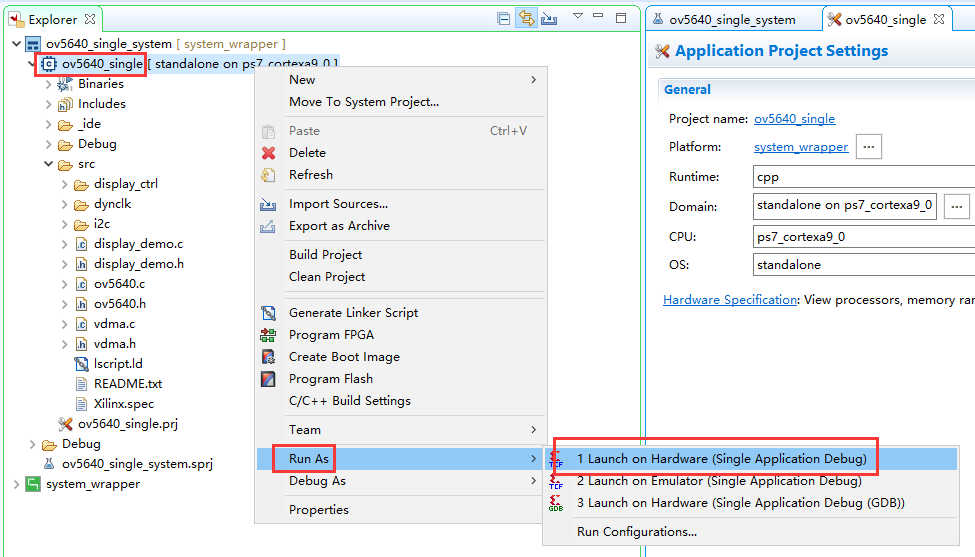The image size is (975, 557).
Task: Click Refresh icon in context menu
Action: [268, 175]
